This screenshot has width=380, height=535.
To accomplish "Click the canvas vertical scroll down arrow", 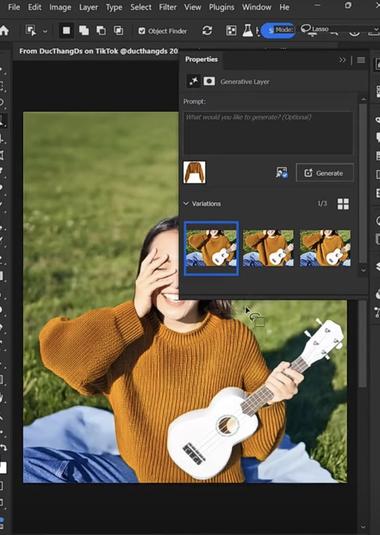I will 363,526.
